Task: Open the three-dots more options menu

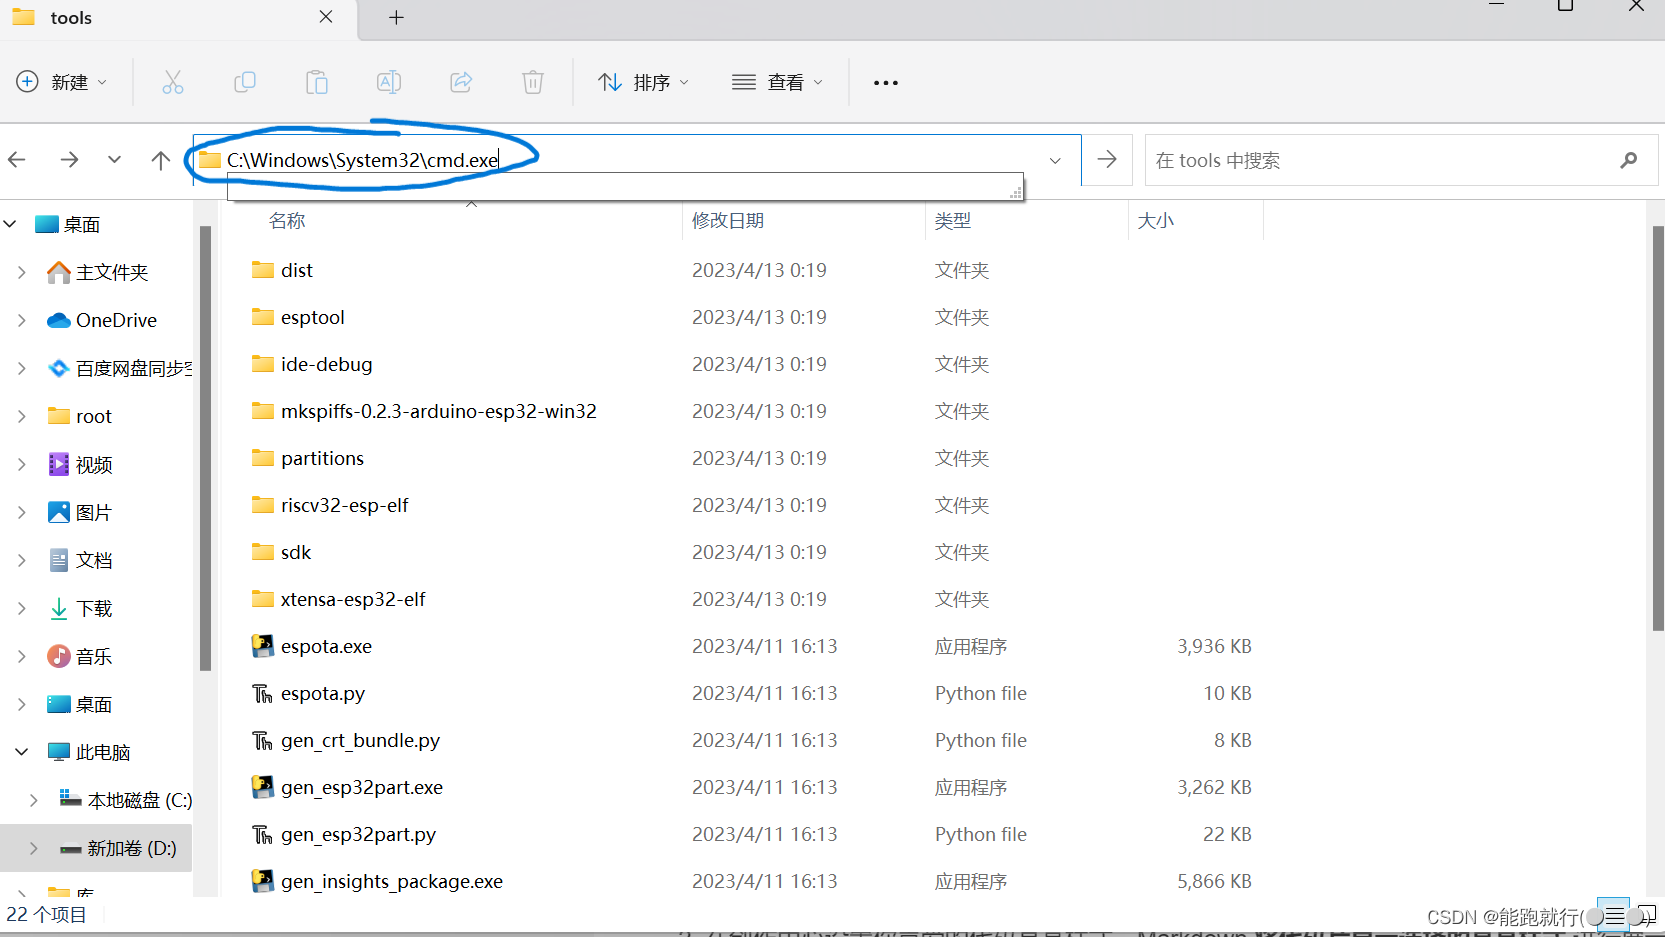Action: 886,83
